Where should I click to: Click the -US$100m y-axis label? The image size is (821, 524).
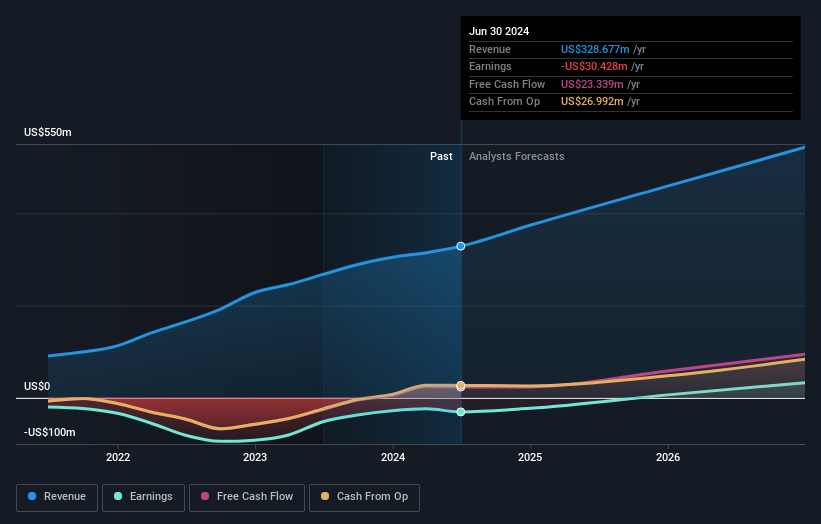[x=49, y=432]
